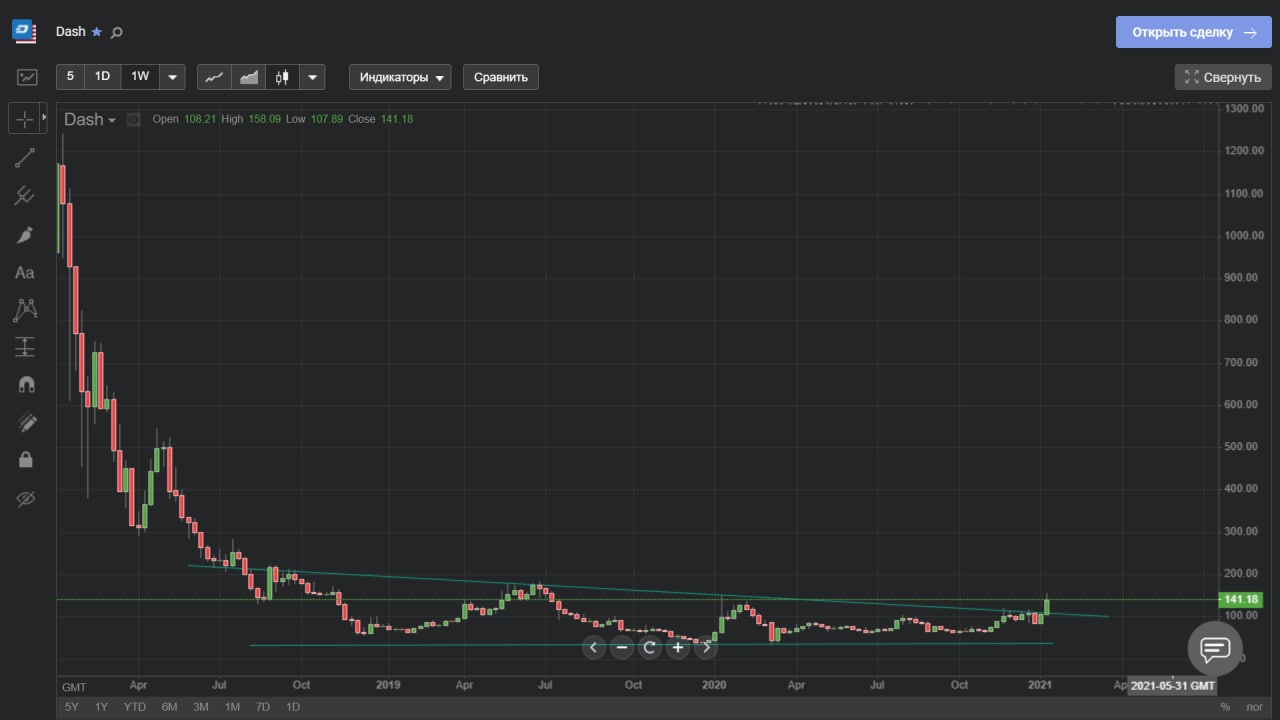The image size is (1280, 720).
Task: Select the 3M date range
Action: [201, 707]
